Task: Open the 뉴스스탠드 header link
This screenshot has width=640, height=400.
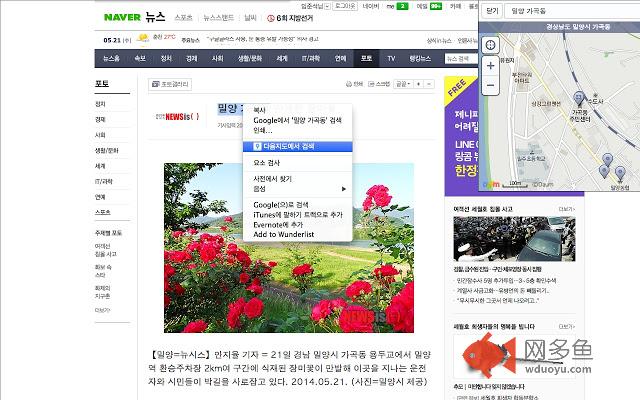Action: click(218, 18)
